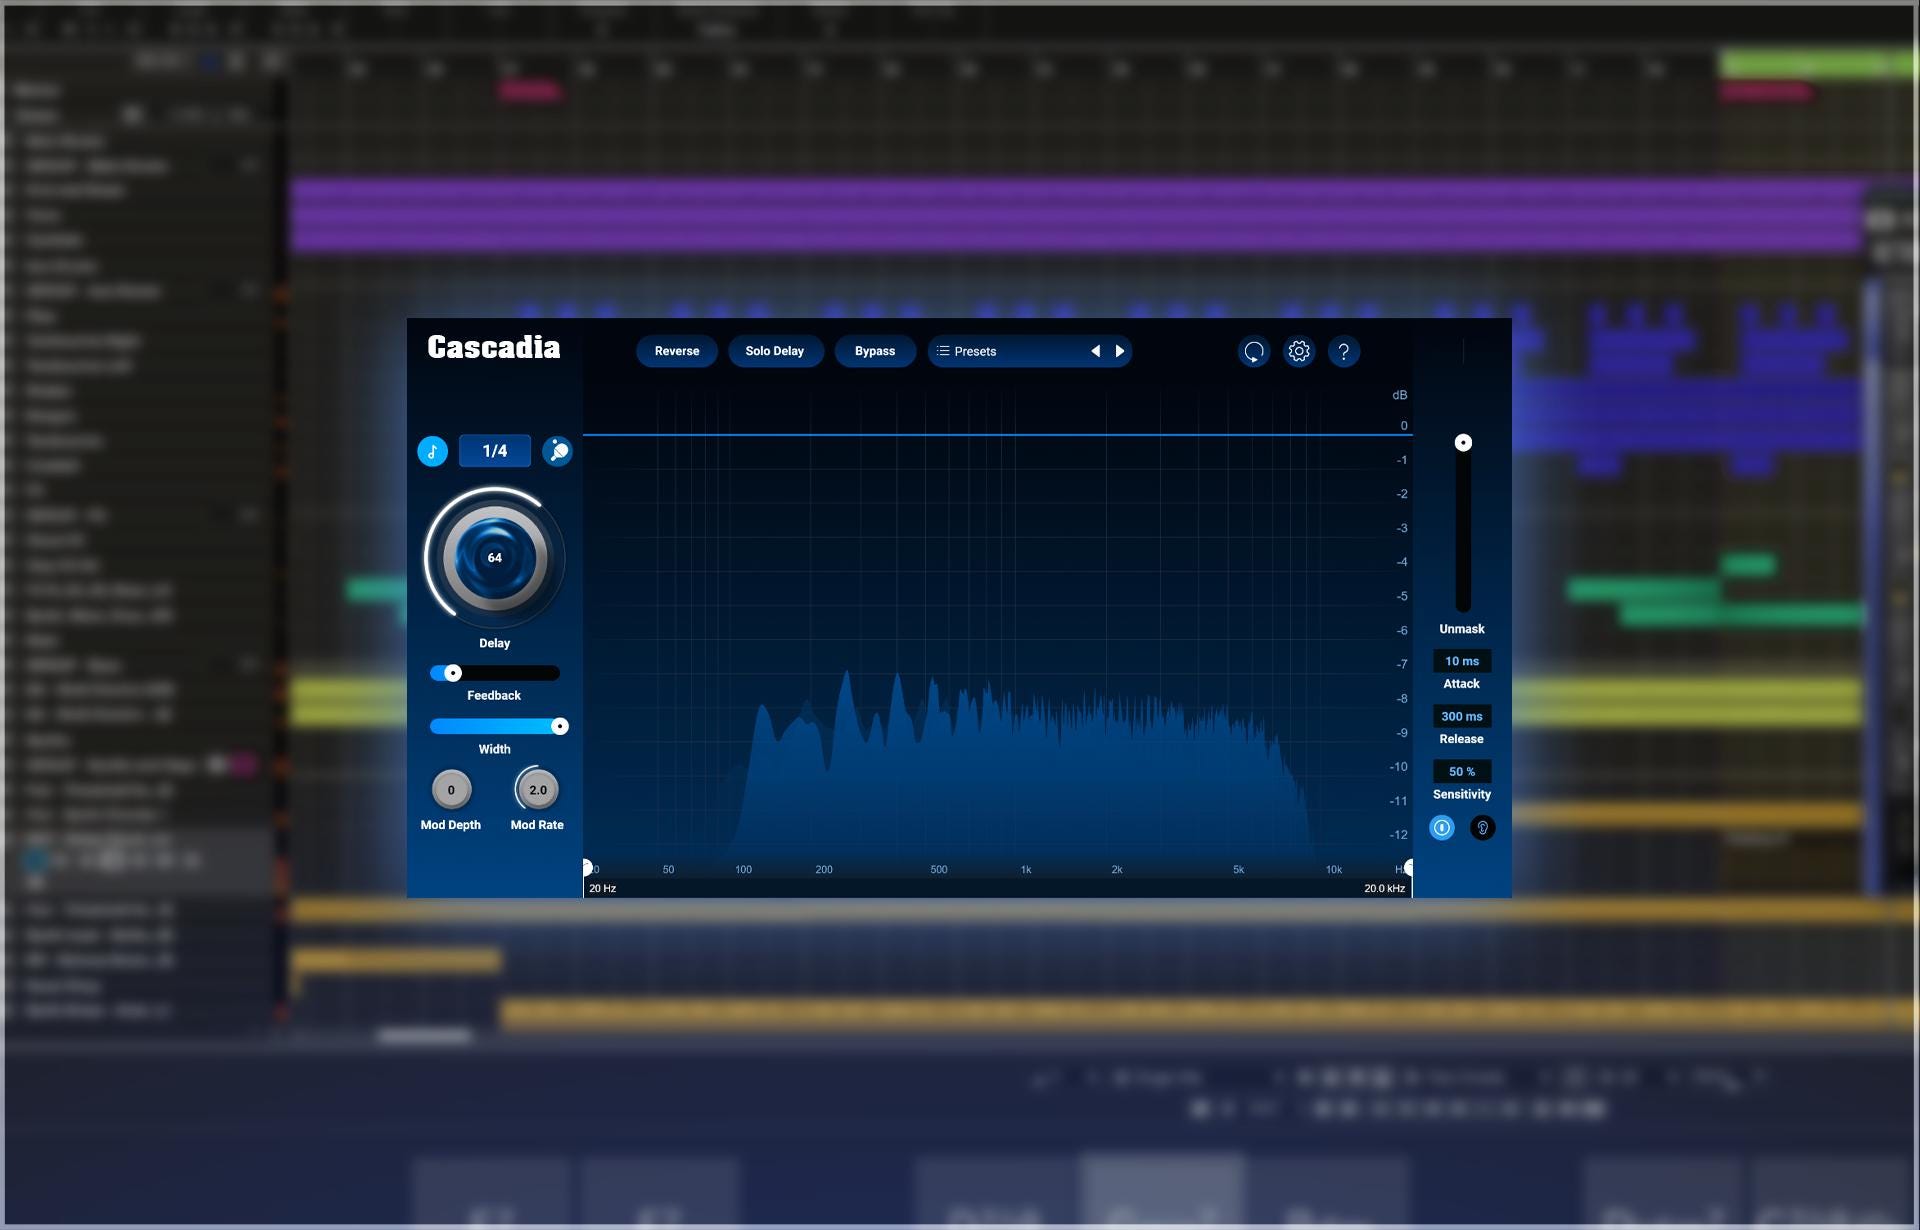
Task: Click the Cascadia logo title
Action: (x=494, y=347)
